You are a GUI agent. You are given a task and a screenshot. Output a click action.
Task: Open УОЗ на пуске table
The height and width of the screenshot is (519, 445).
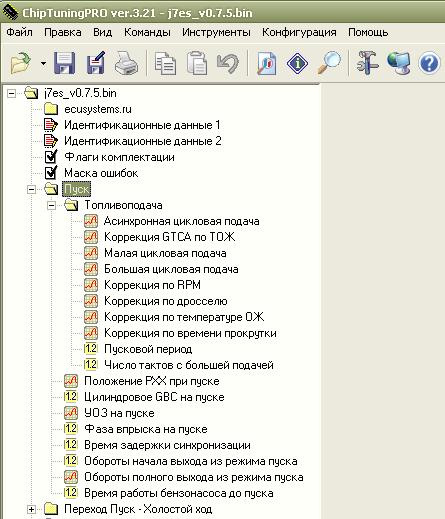click(x=119, y=413)
